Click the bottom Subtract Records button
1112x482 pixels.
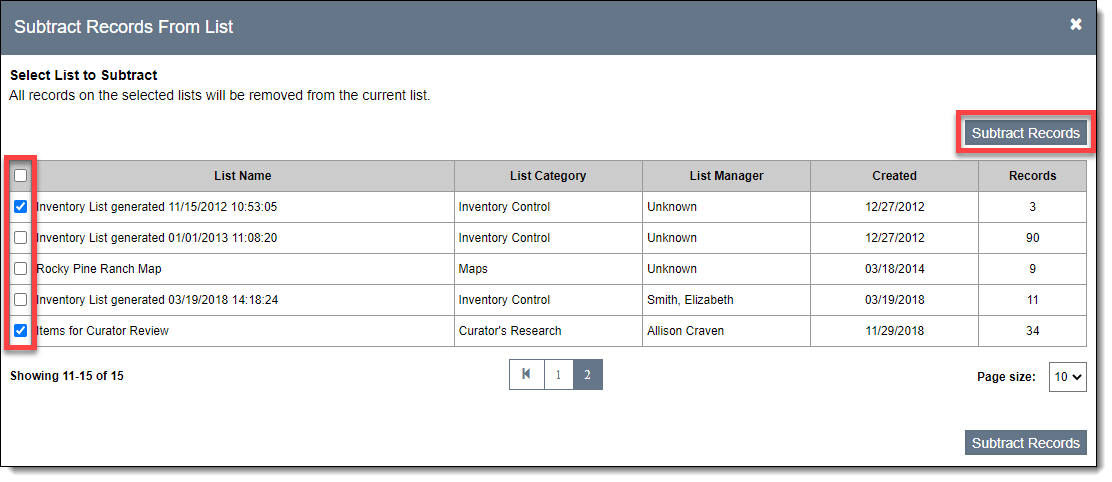(x=1025, y=443)
